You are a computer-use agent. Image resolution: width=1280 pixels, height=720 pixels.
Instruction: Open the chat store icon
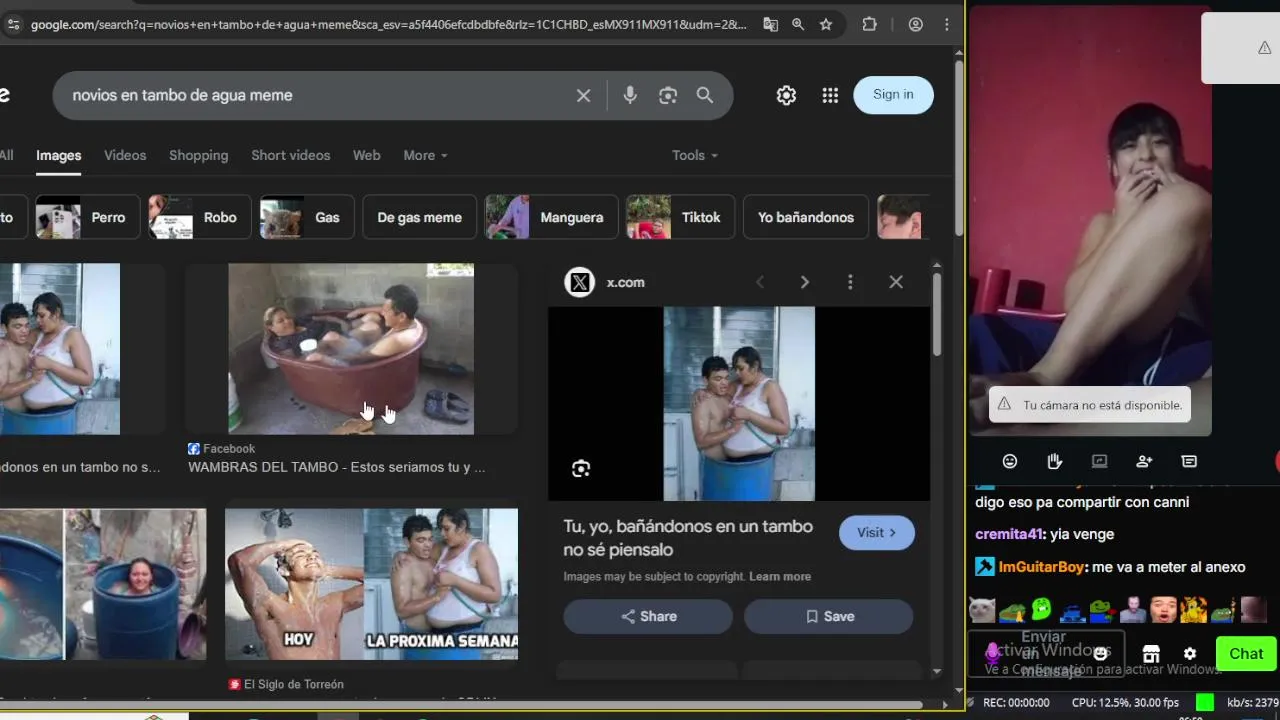point(1151,654)
